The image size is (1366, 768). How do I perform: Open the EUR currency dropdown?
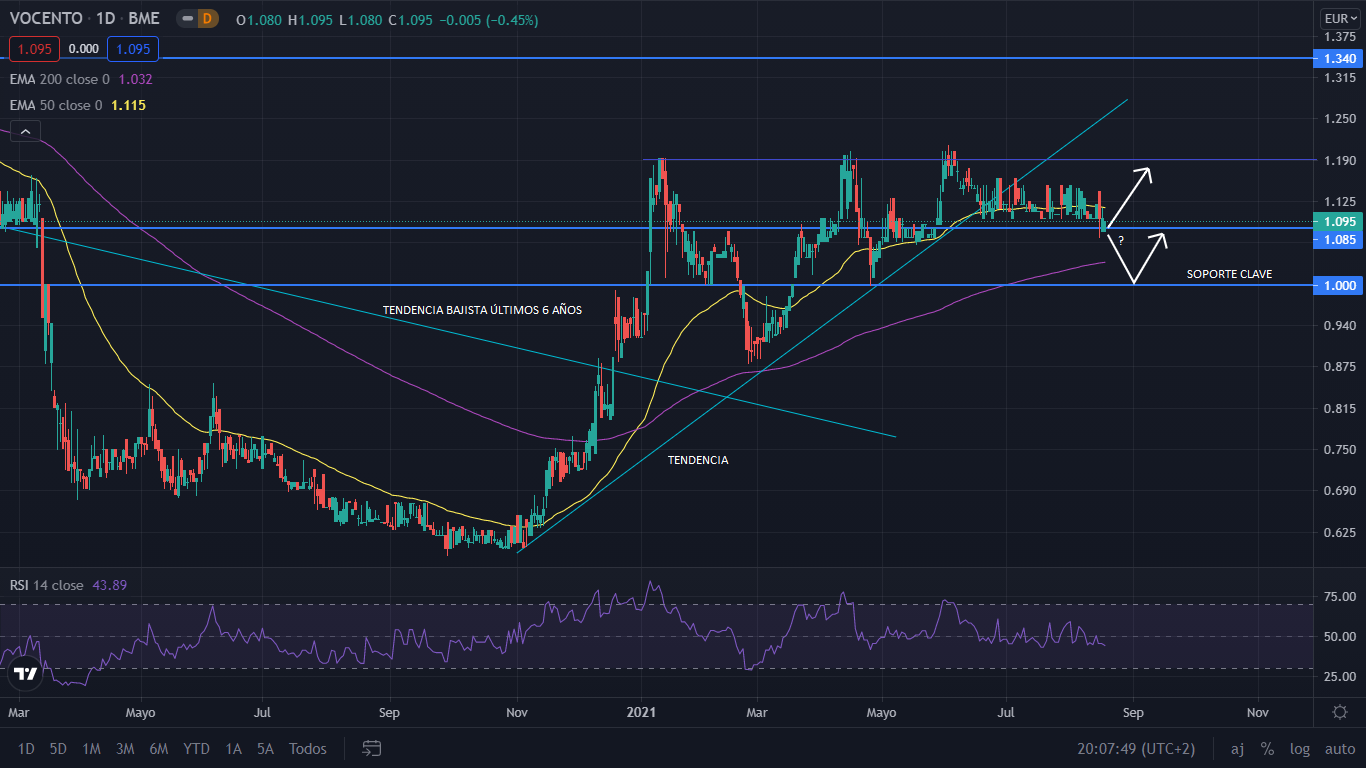(x=1338, y=18)
